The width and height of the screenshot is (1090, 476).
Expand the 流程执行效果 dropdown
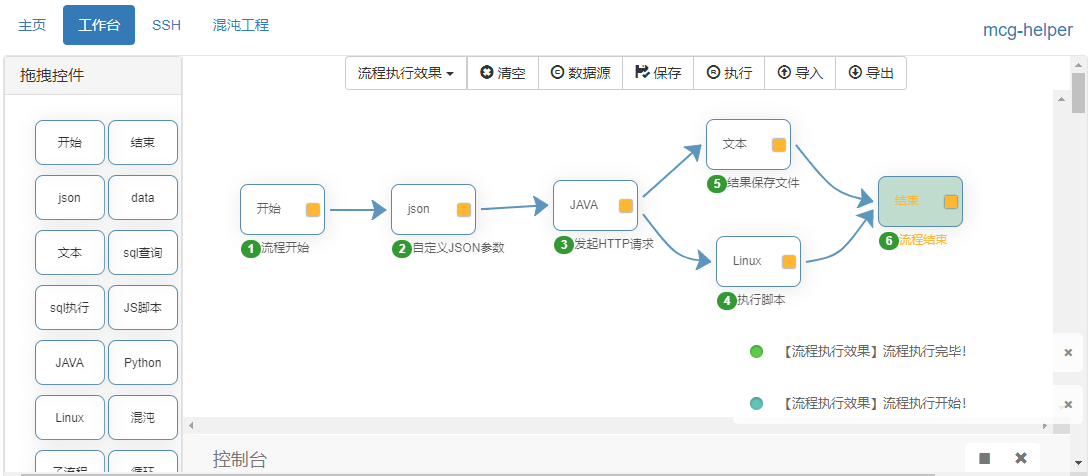coord(406,73)
